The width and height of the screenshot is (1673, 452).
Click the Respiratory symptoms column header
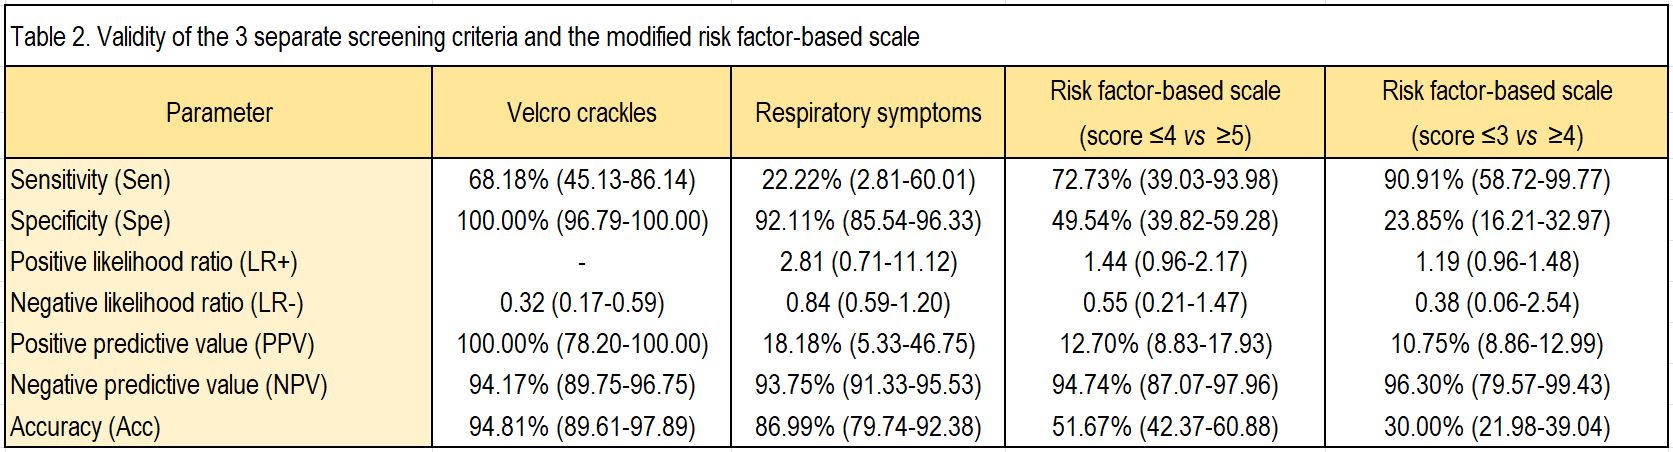point(868,112)
